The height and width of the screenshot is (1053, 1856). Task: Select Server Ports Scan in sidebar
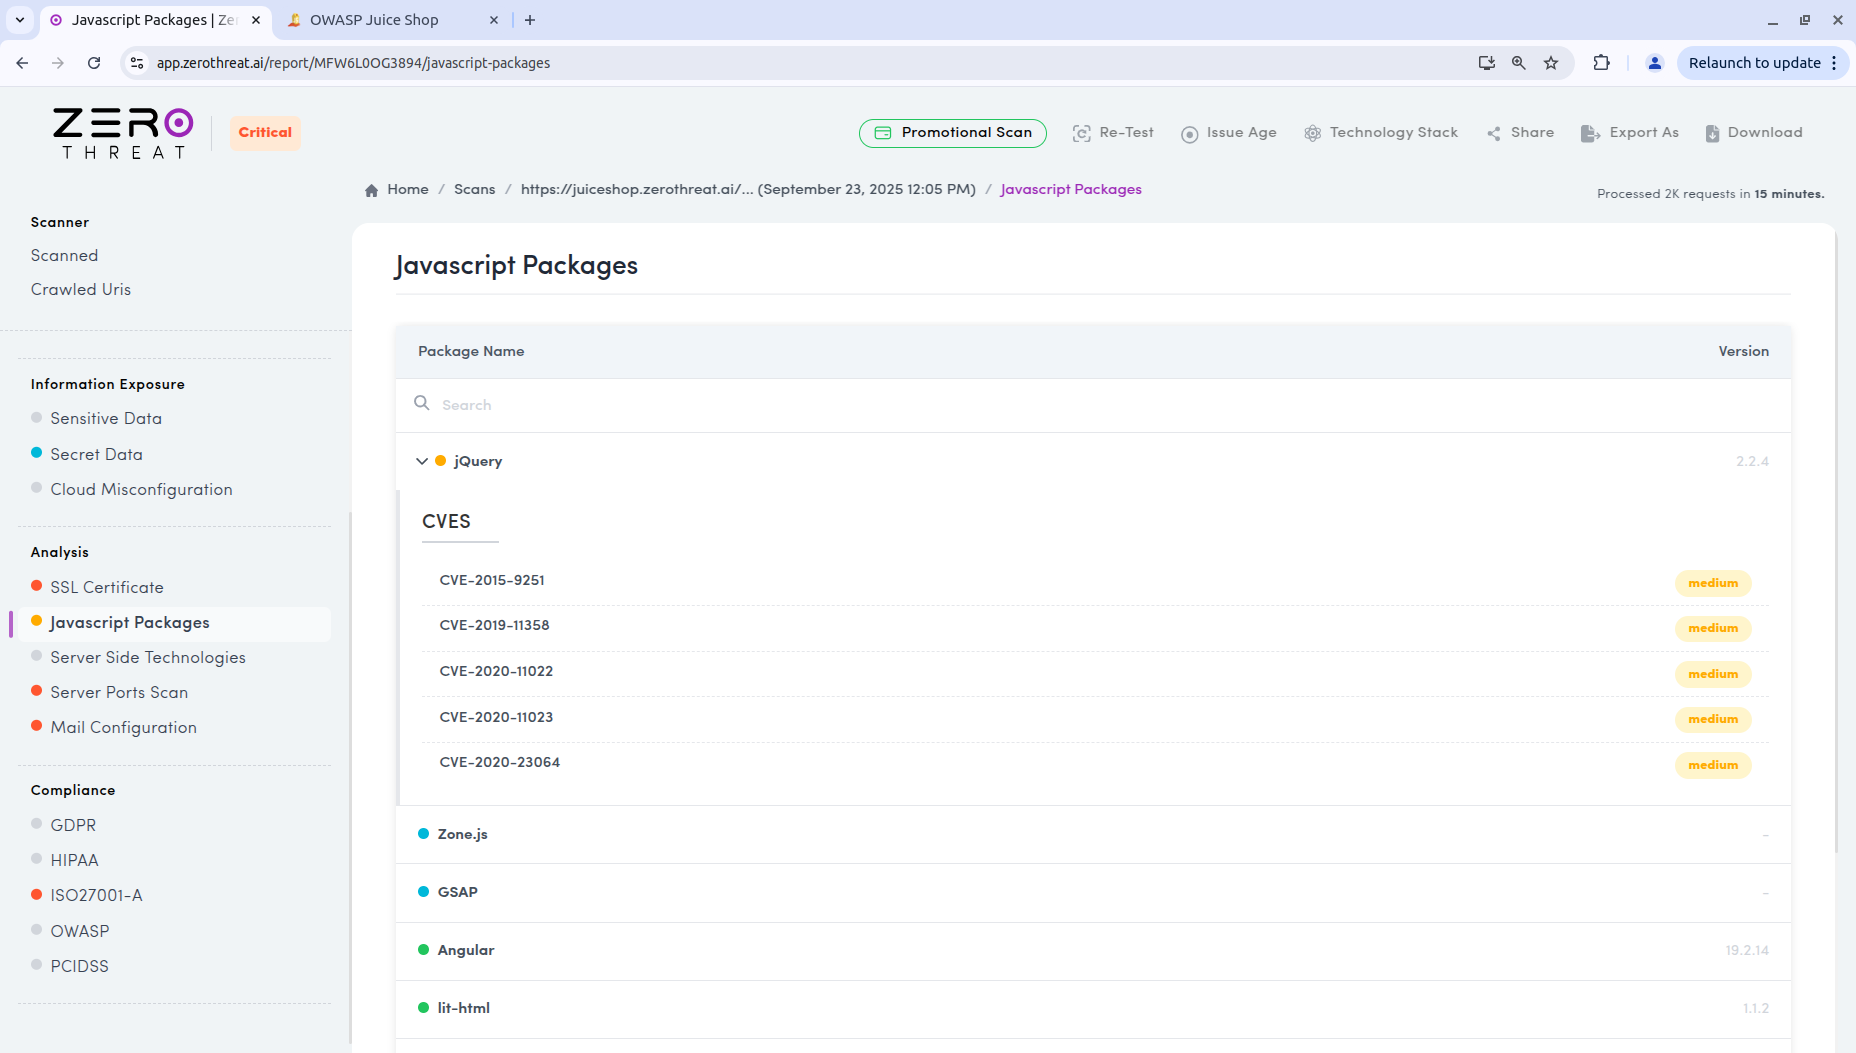pos(119,692)
